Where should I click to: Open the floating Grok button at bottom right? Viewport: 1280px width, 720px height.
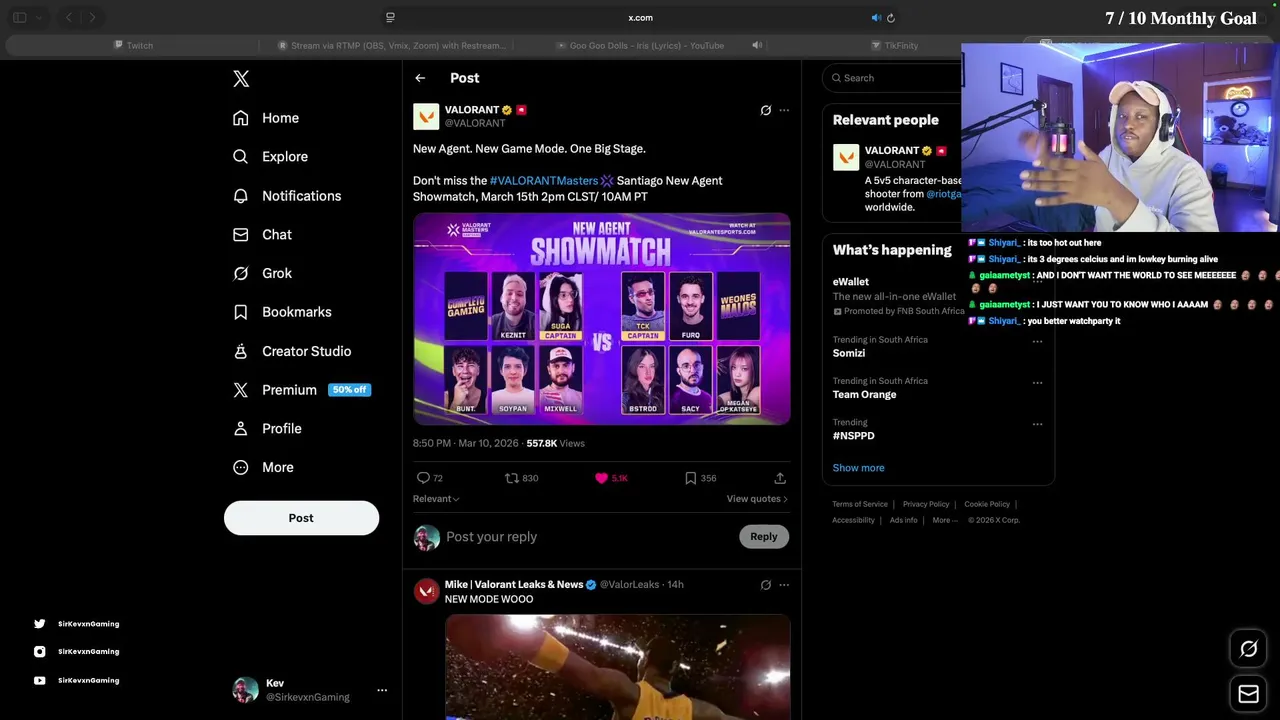(1248, 649)
